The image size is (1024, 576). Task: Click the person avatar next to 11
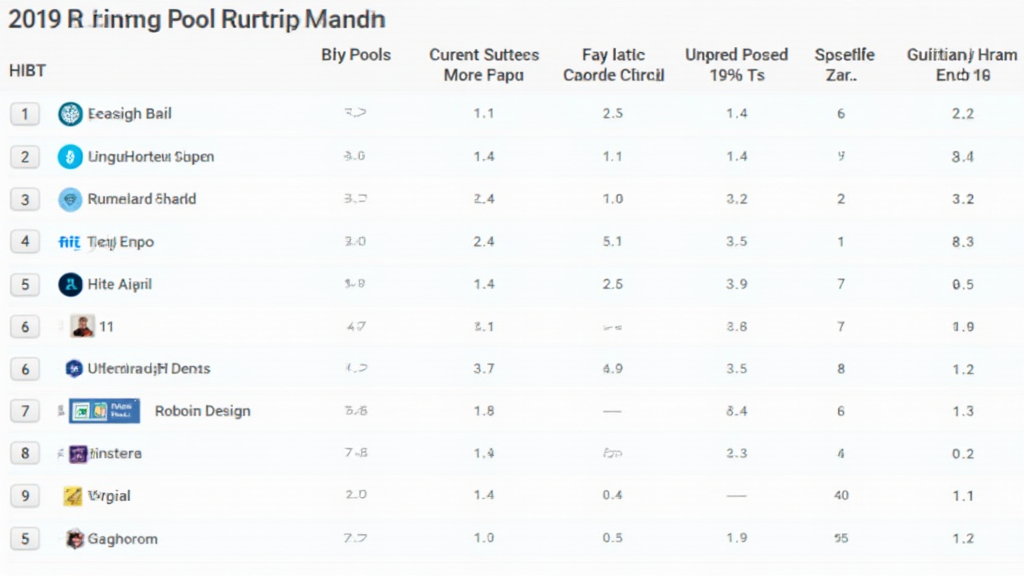(82, 326)
